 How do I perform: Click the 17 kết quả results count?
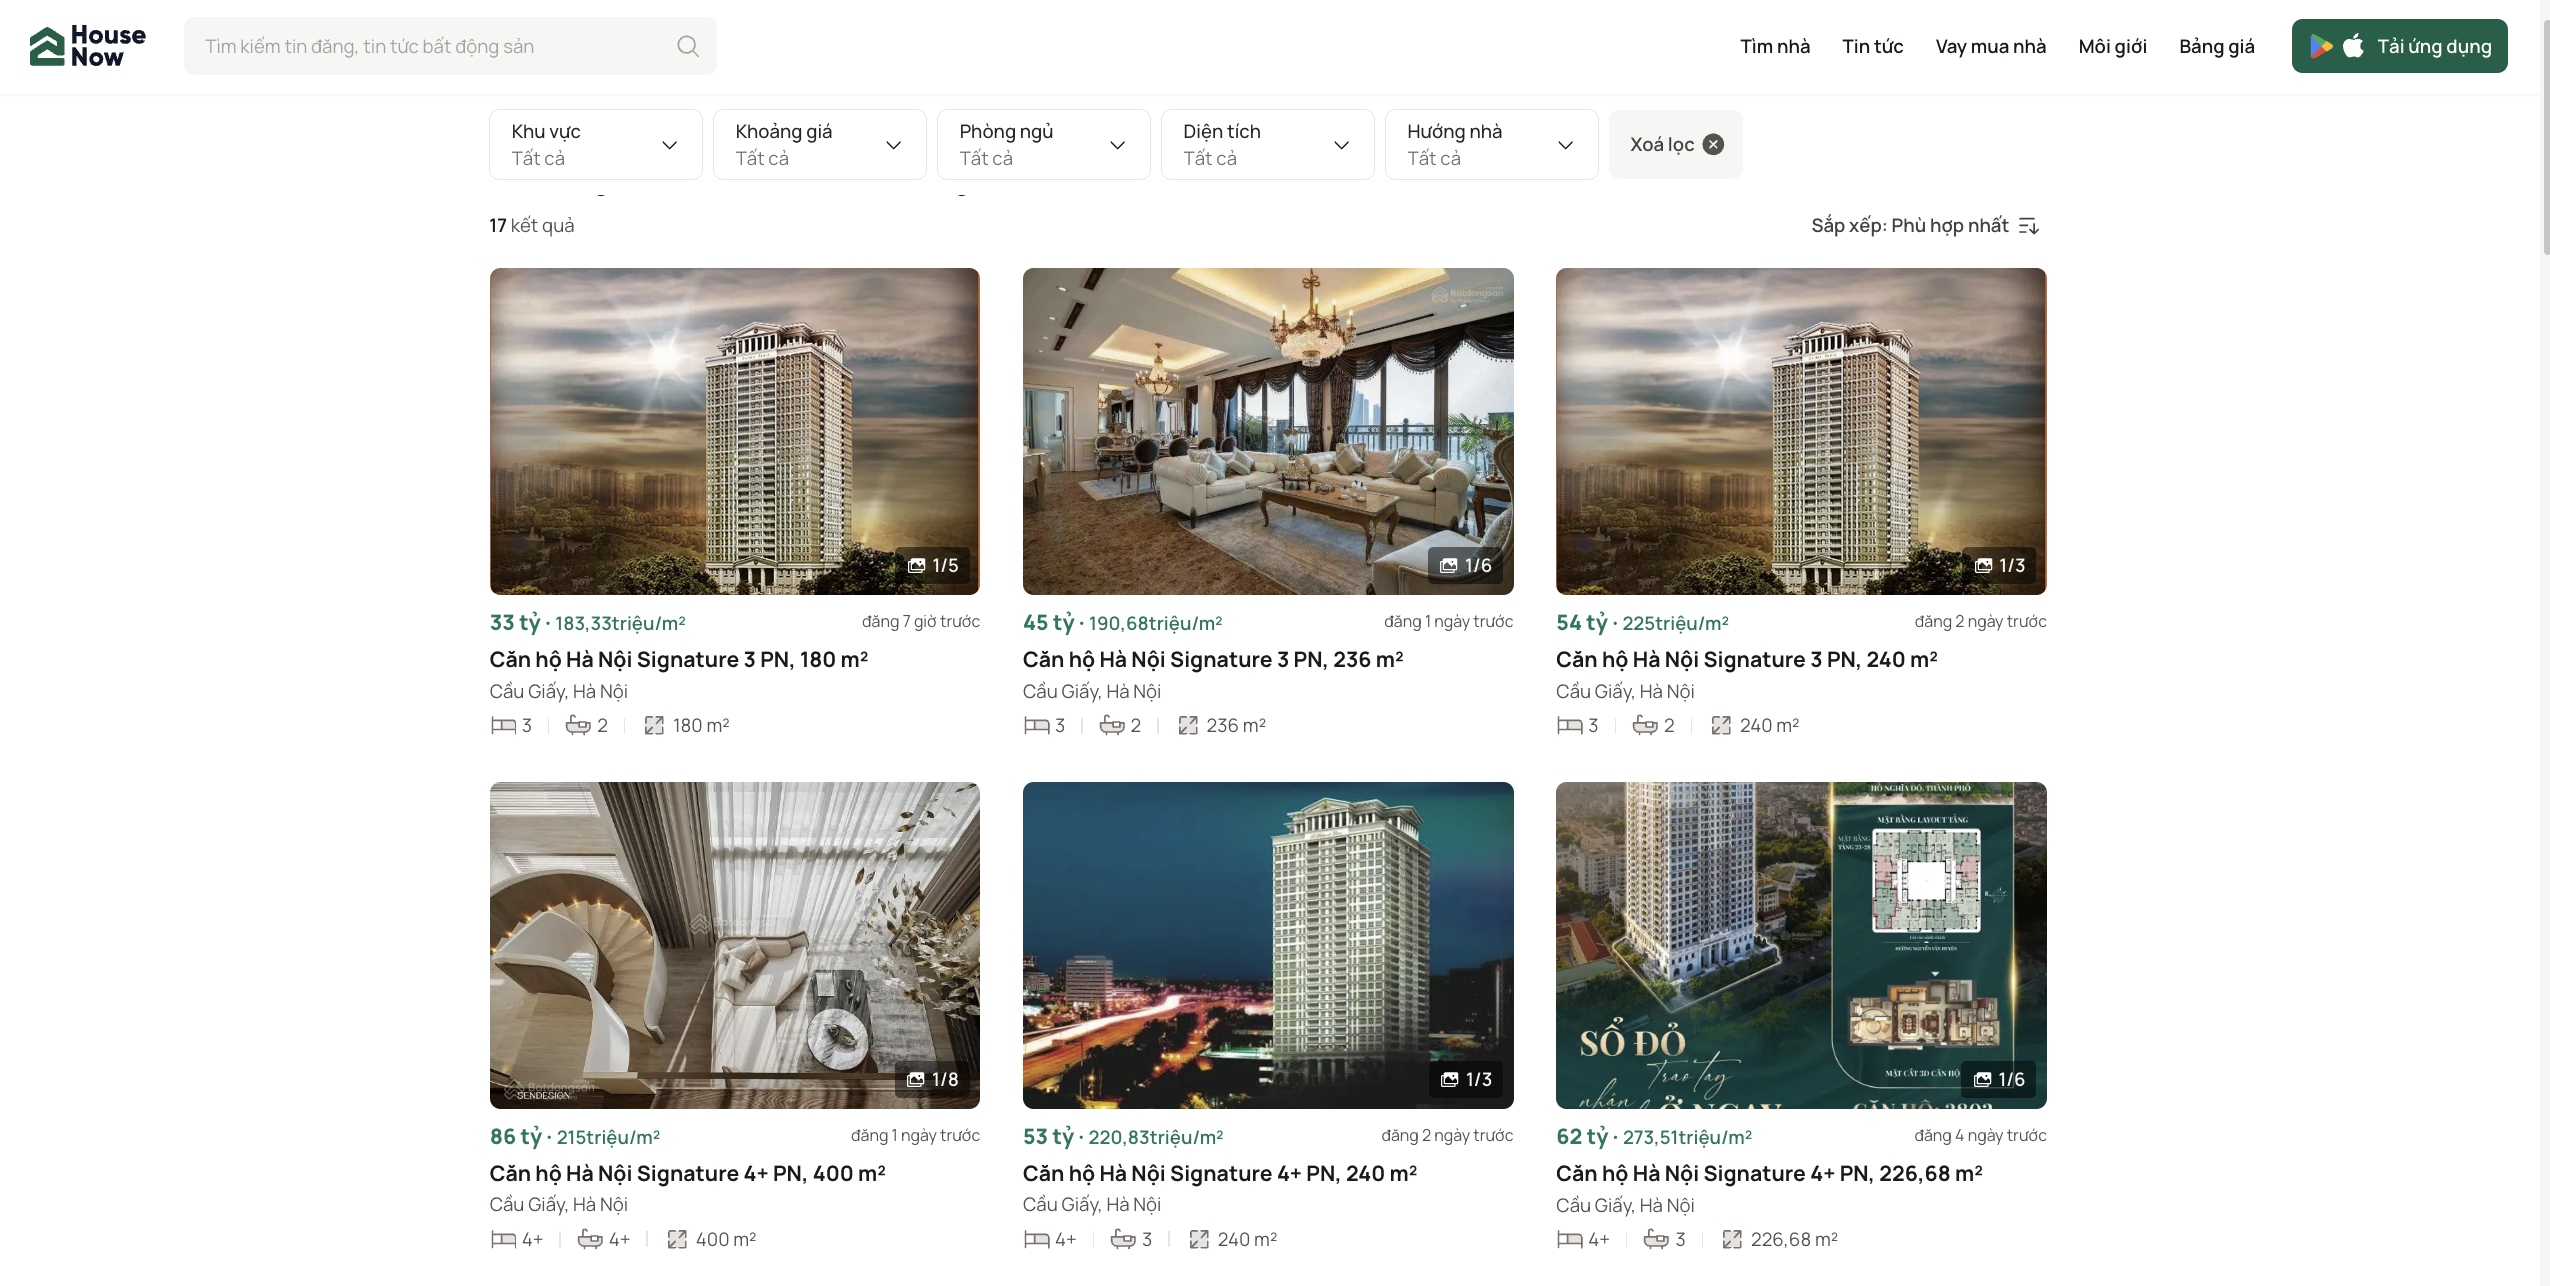point(532,225)
